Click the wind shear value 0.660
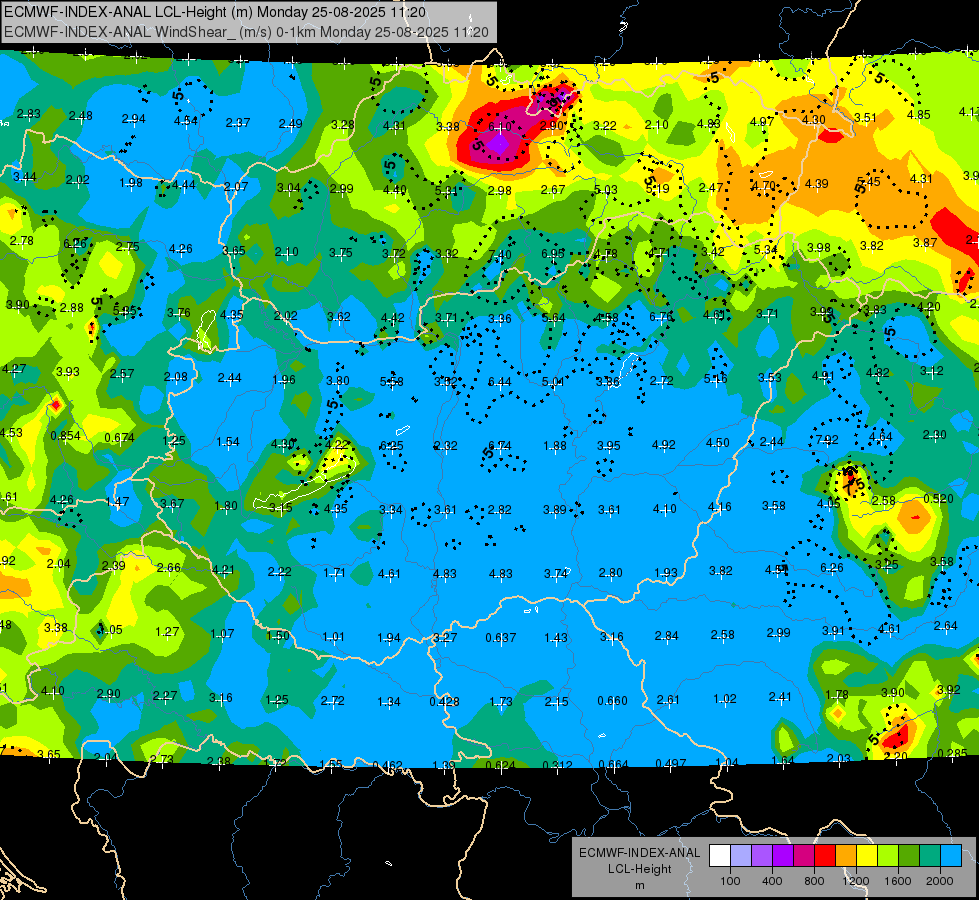This screenshot has width=979, height=900. (x=612, y=701)
